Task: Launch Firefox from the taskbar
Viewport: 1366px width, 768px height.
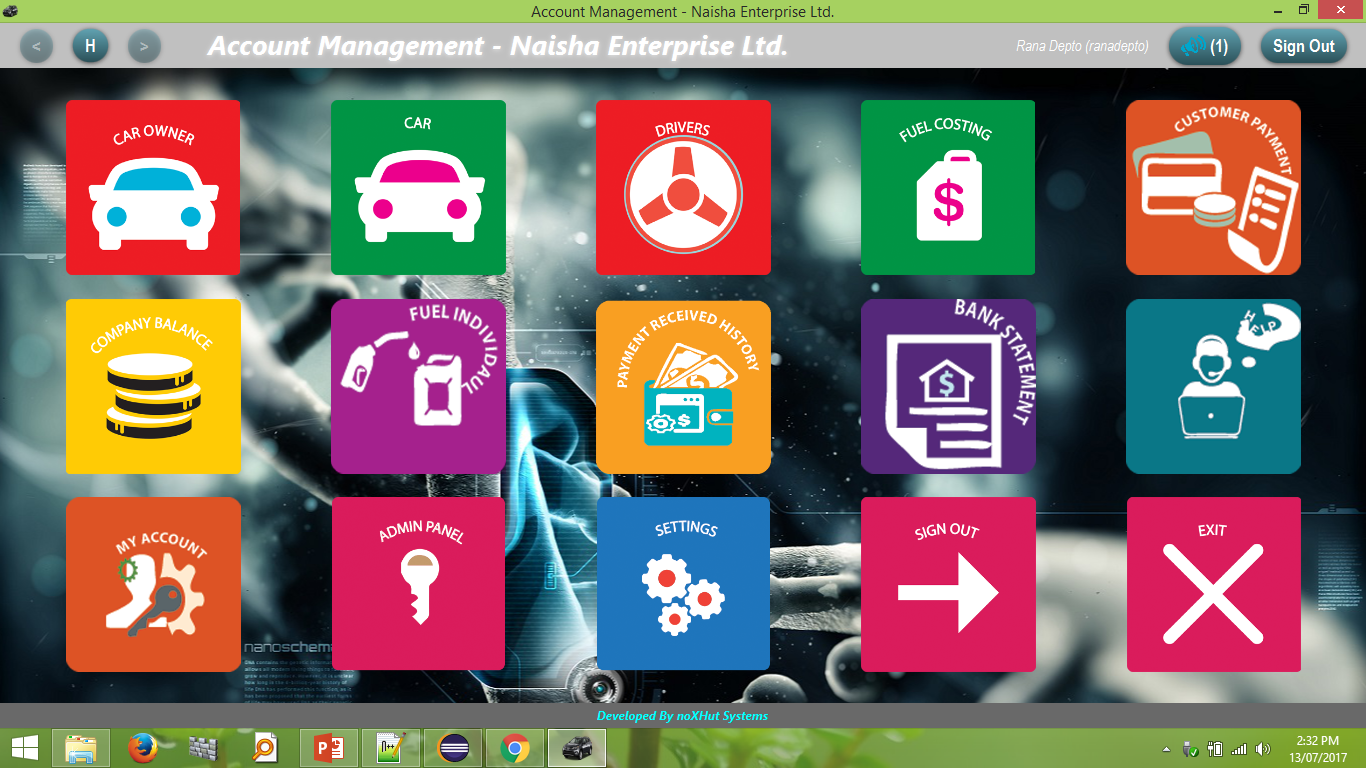Action: [x=143, y=748]
